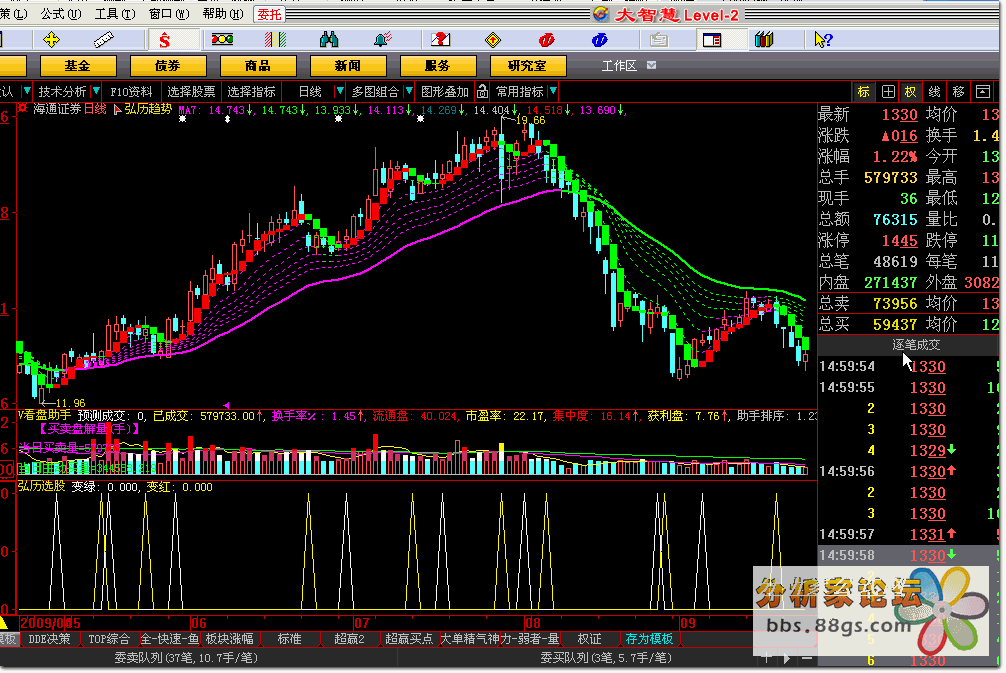The width and height of the screenshot is (1006, 673).
Task: Click the yellow triangle at timeline start
Action: [4, 622]
